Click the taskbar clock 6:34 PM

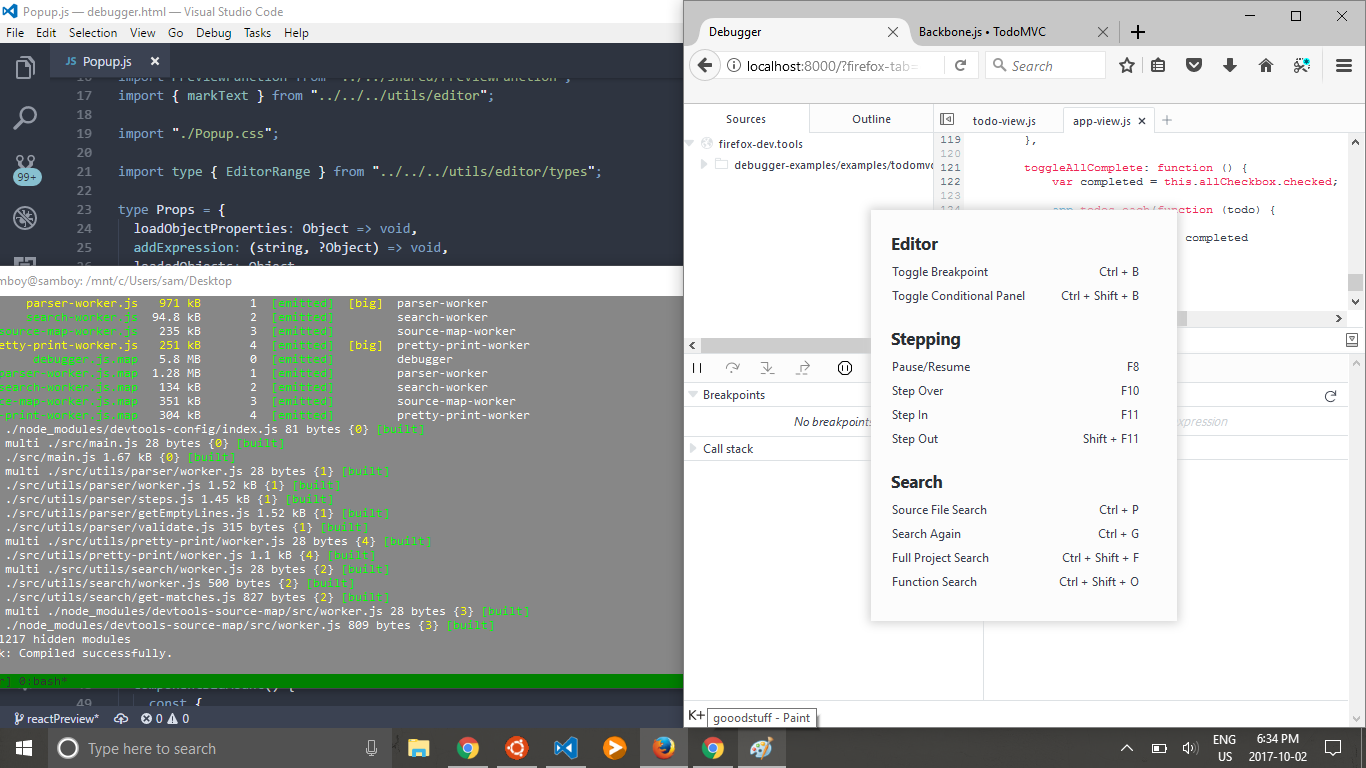coord(1277,748)
